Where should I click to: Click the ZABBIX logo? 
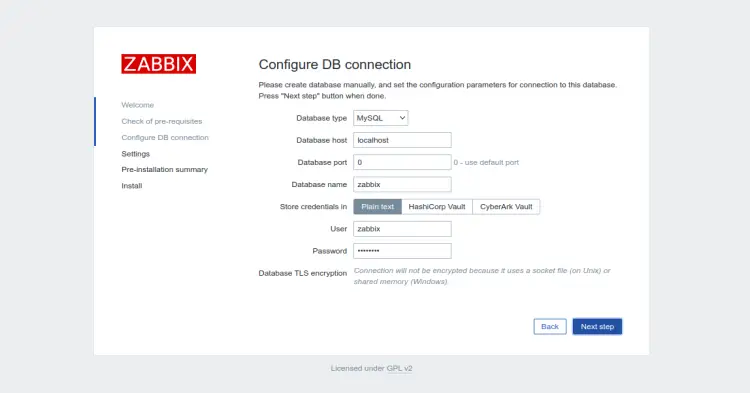point(158,64)
